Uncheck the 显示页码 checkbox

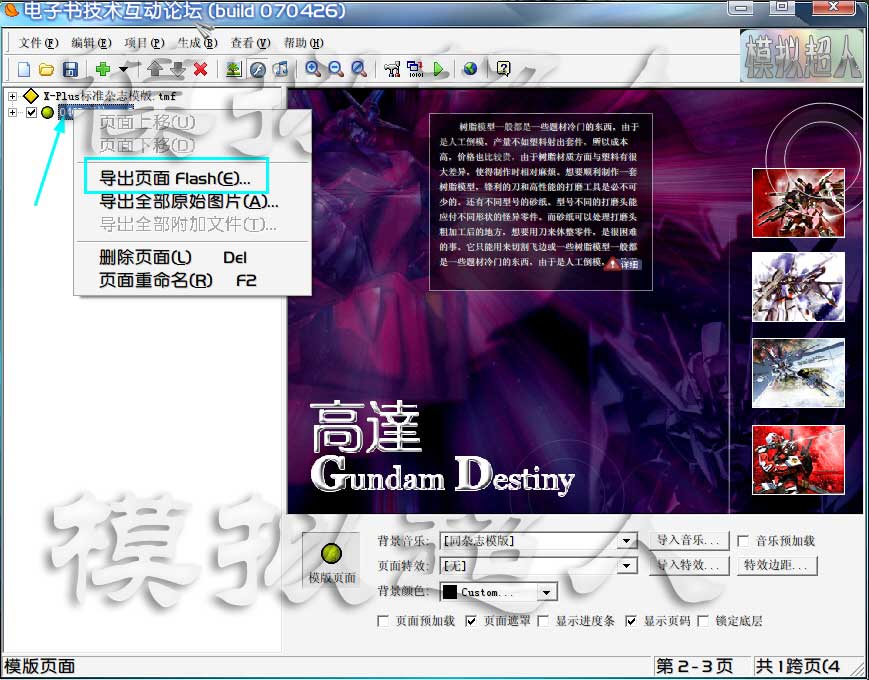point(630,621)
